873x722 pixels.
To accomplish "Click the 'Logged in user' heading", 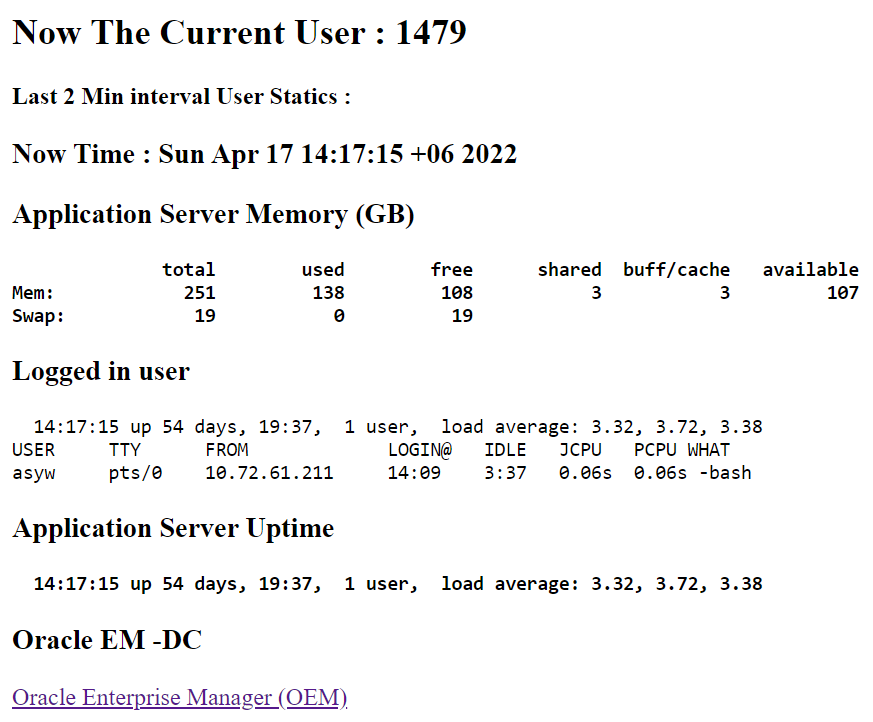I will (101, 371).
